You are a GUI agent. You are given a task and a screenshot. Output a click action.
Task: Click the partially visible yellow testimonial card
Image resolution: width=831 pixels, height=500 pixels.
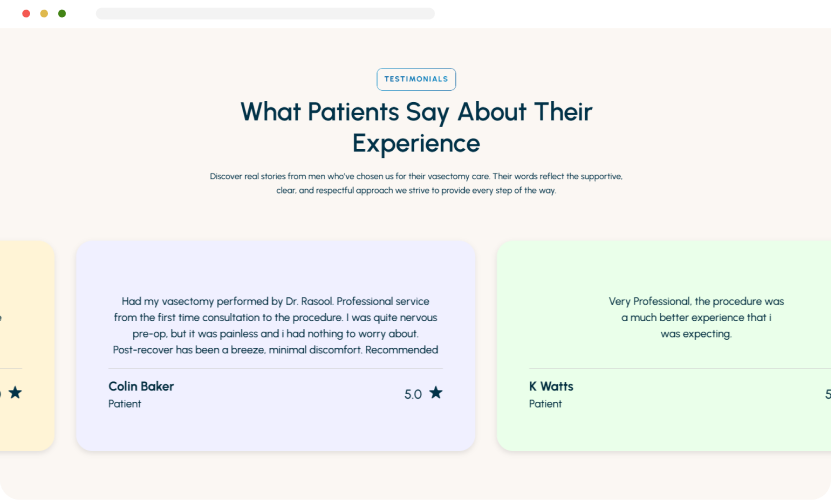pyautogui.click(x=27, y=346)
